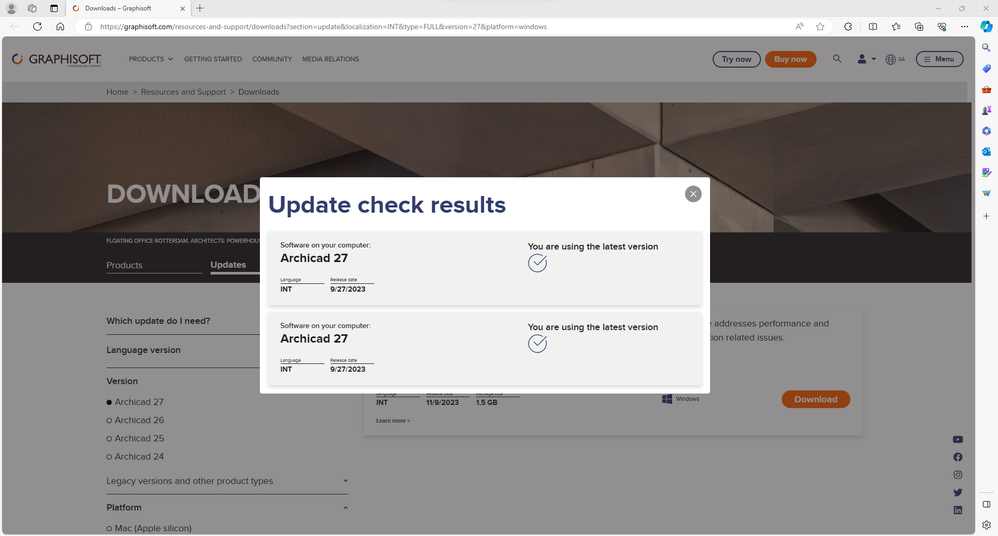Open a new browser tab

200,8
